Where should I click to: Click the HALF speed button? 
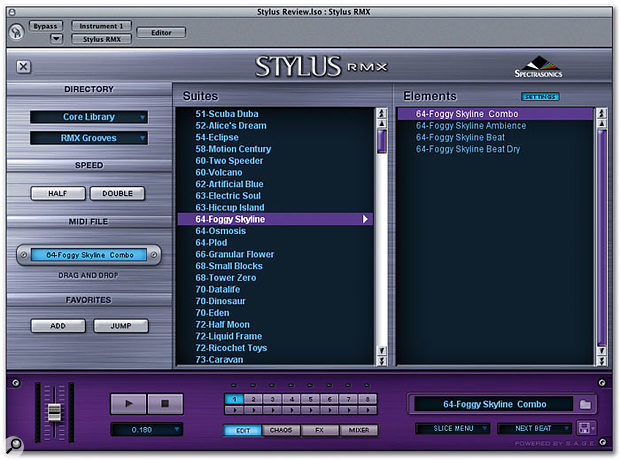pos(58,193)
